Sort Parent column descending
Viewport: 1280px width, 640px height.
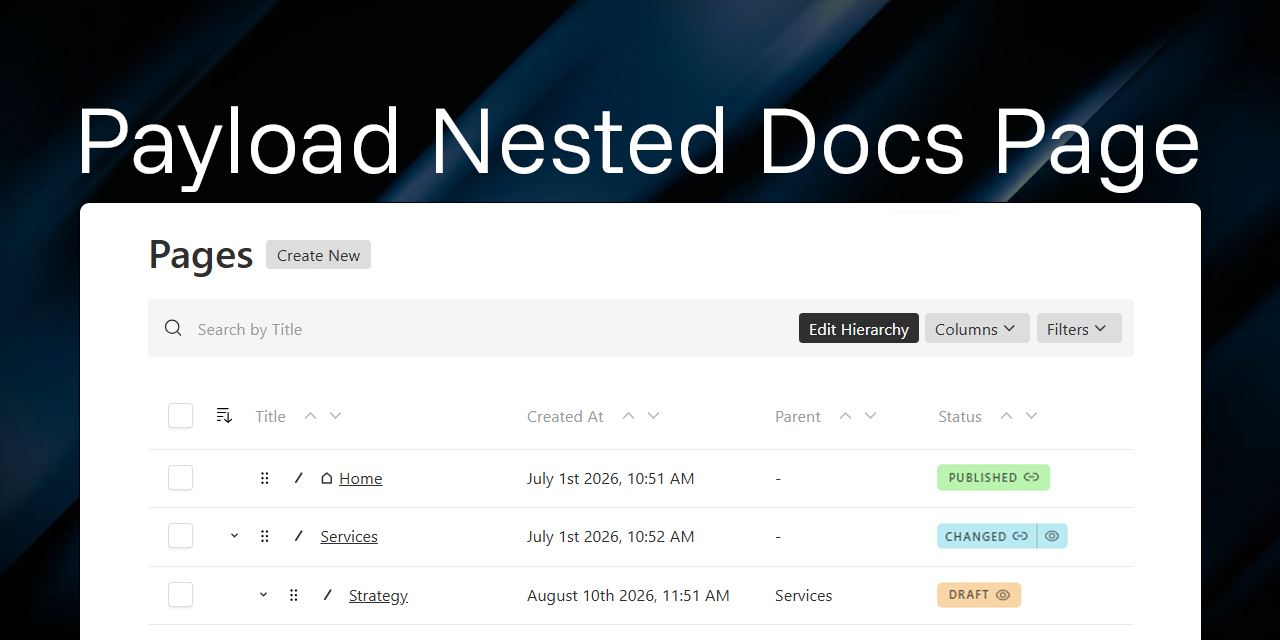tap(871, 416)
